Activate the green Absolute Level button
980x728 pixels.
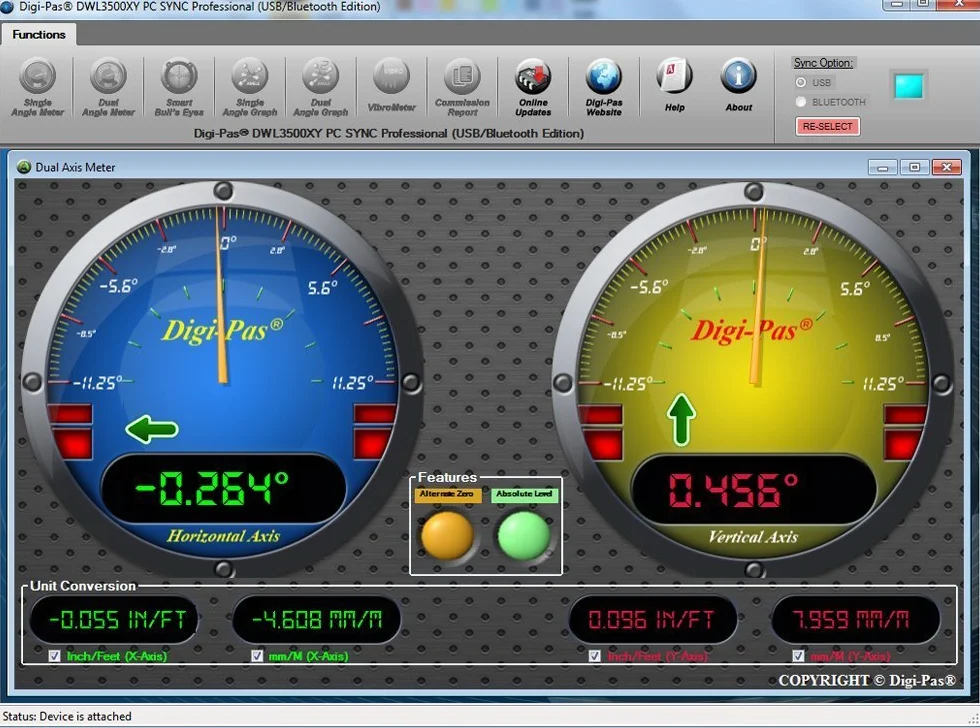click(x=524, y=535)
